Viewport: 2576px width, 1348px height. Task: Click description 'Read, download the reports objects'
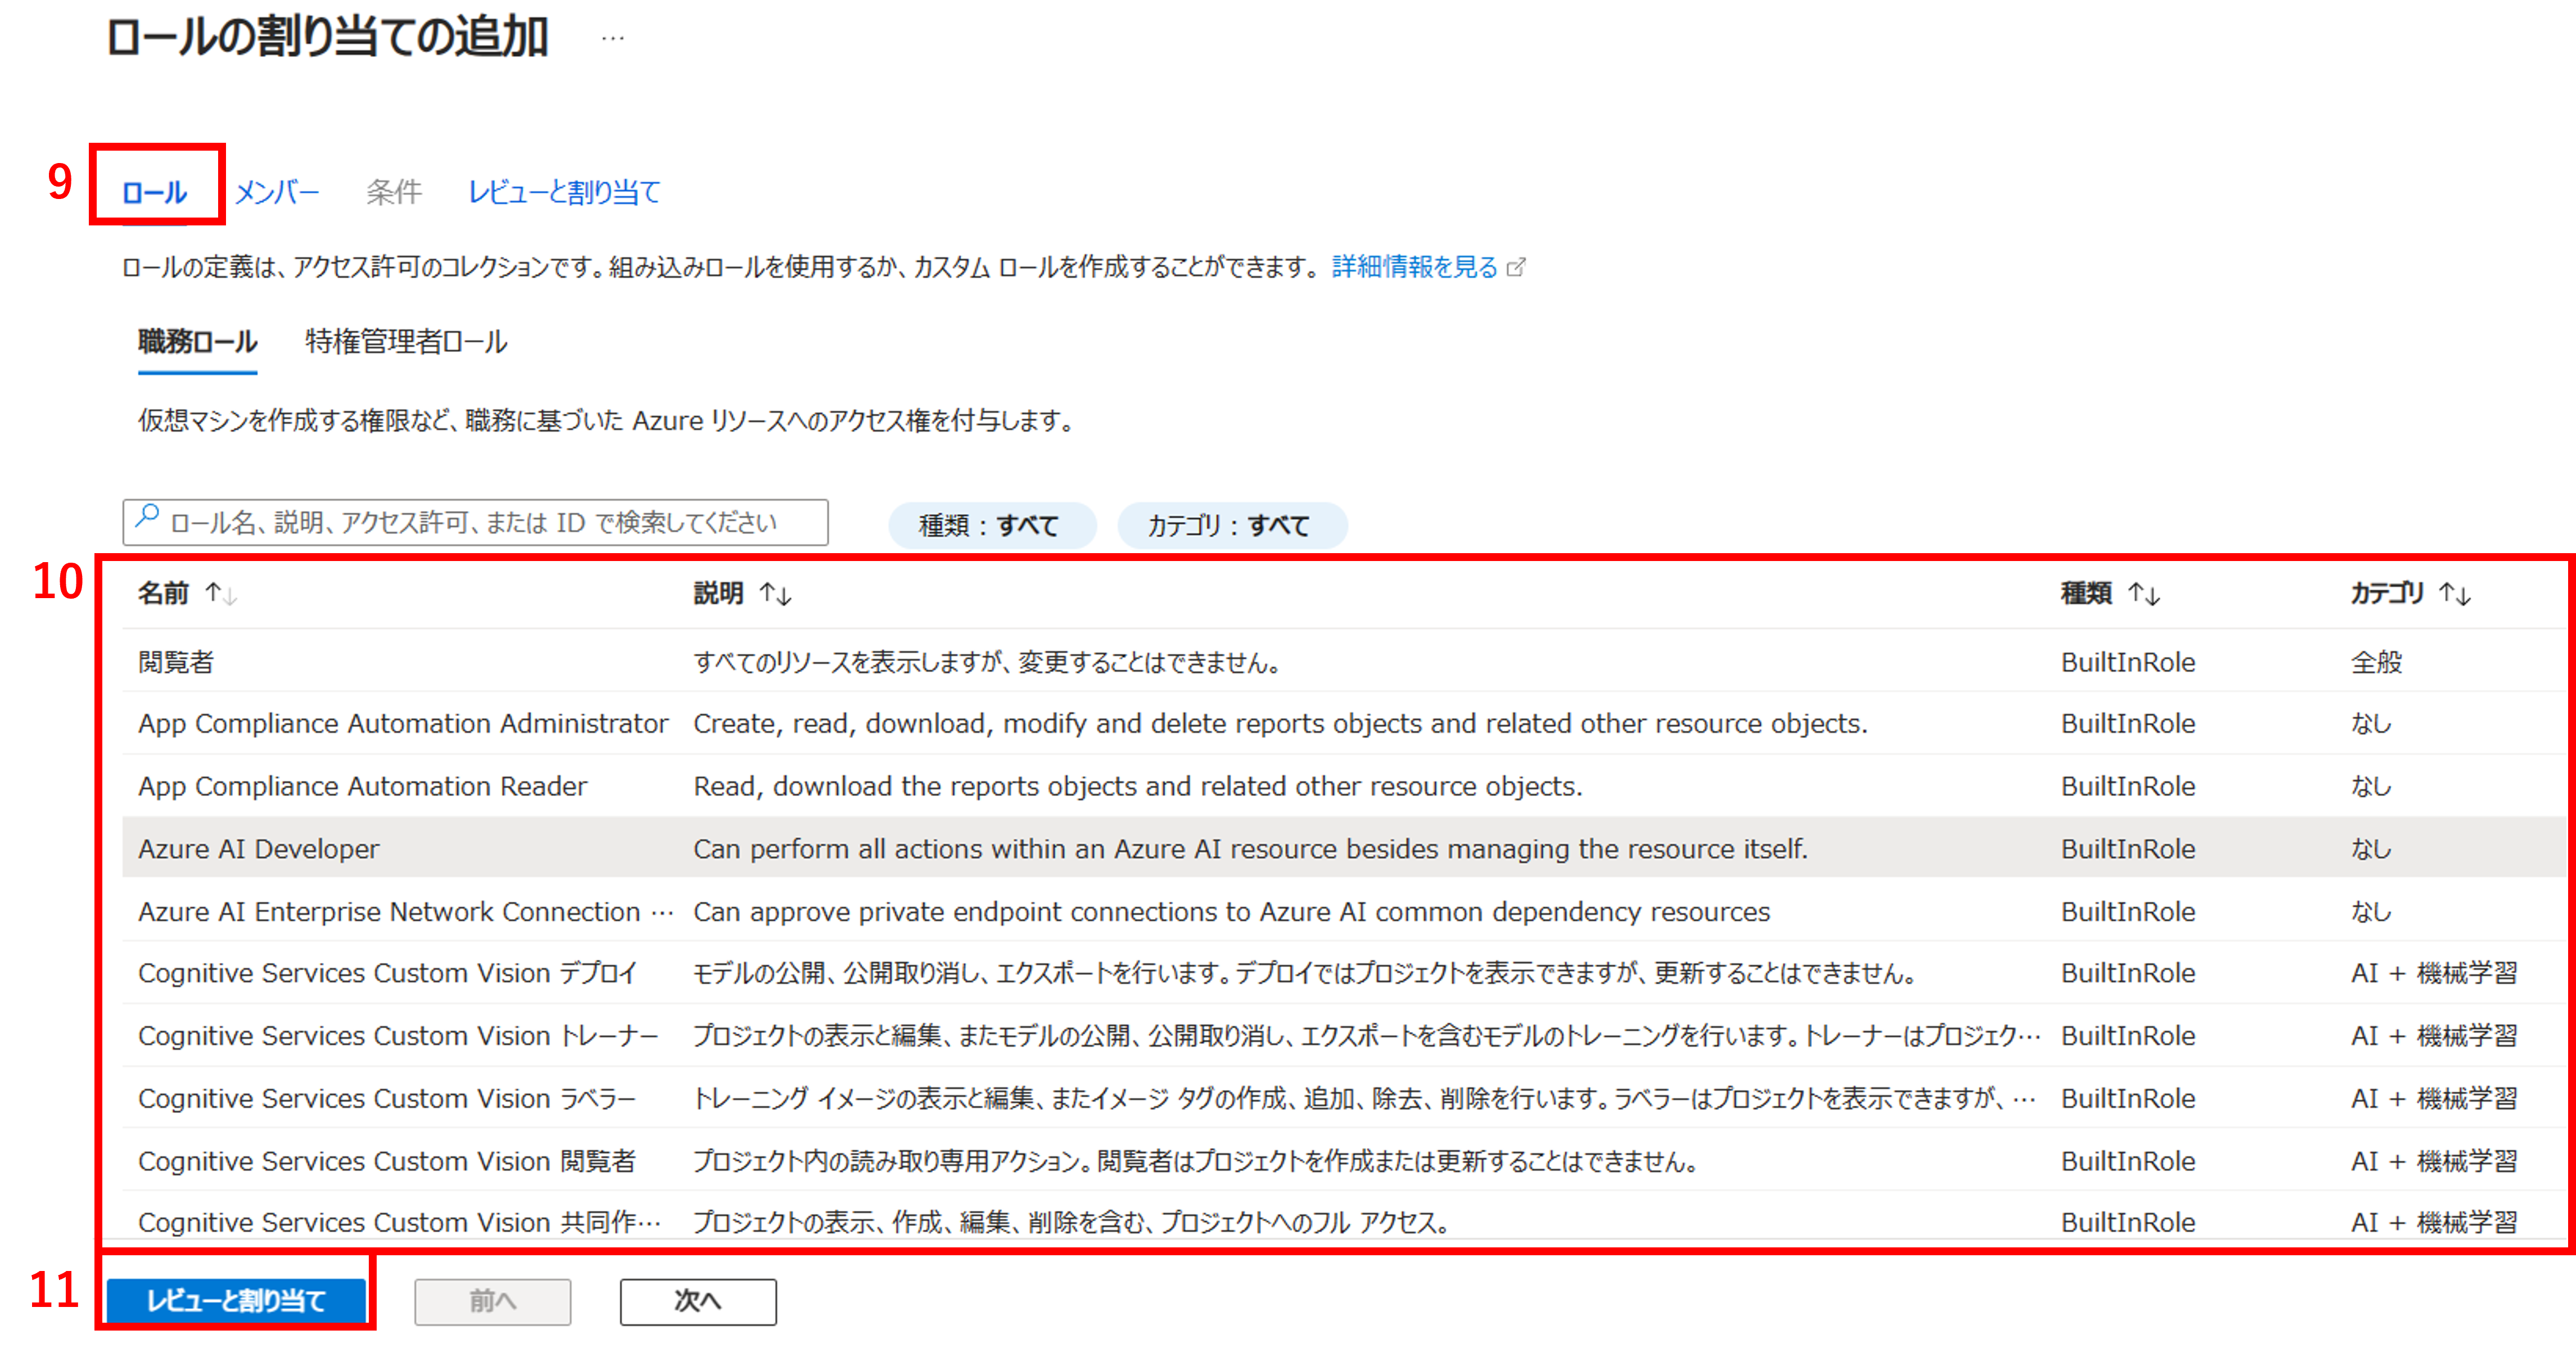coord(1138,787)
